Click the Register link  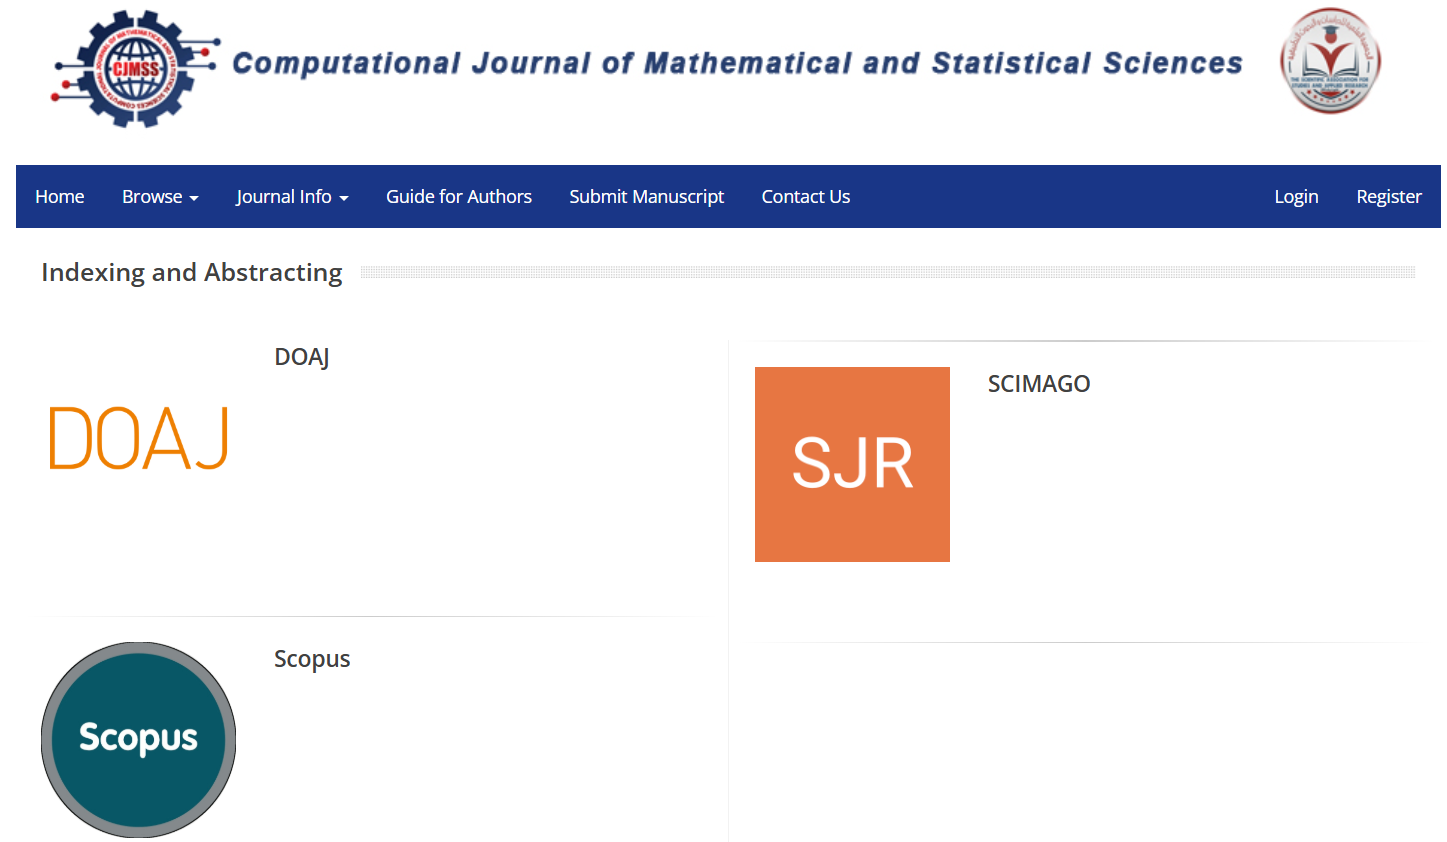coord(1389,197)
